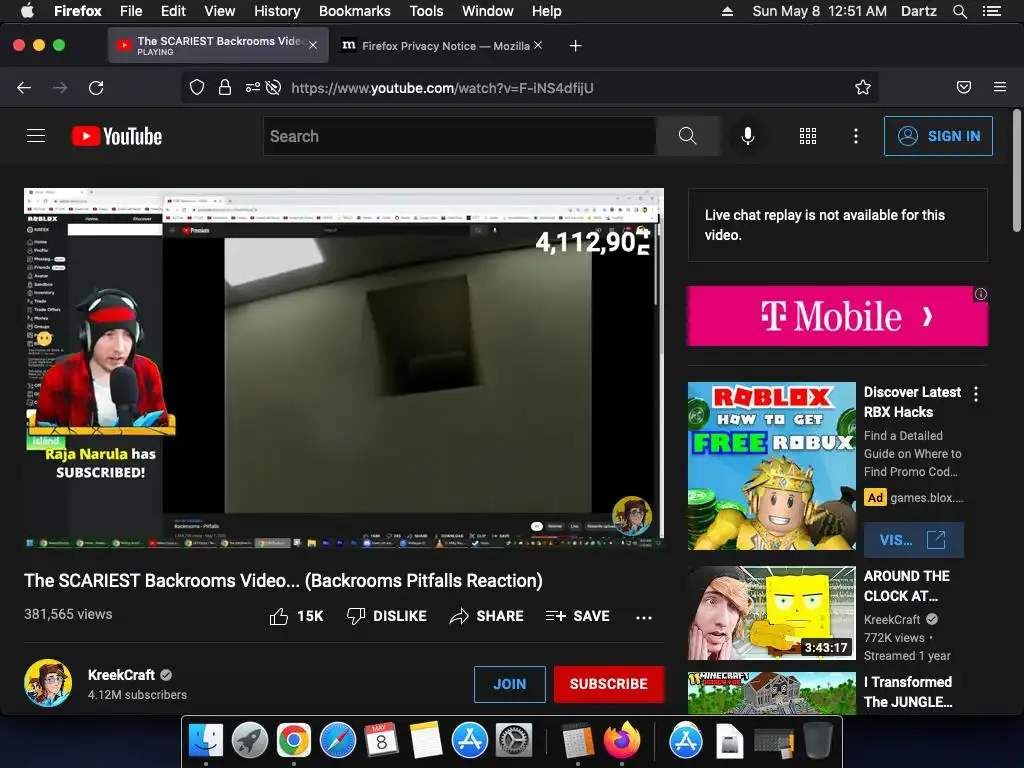
Task: Open System Preferences from the Dock
Action: pos(514,740)
